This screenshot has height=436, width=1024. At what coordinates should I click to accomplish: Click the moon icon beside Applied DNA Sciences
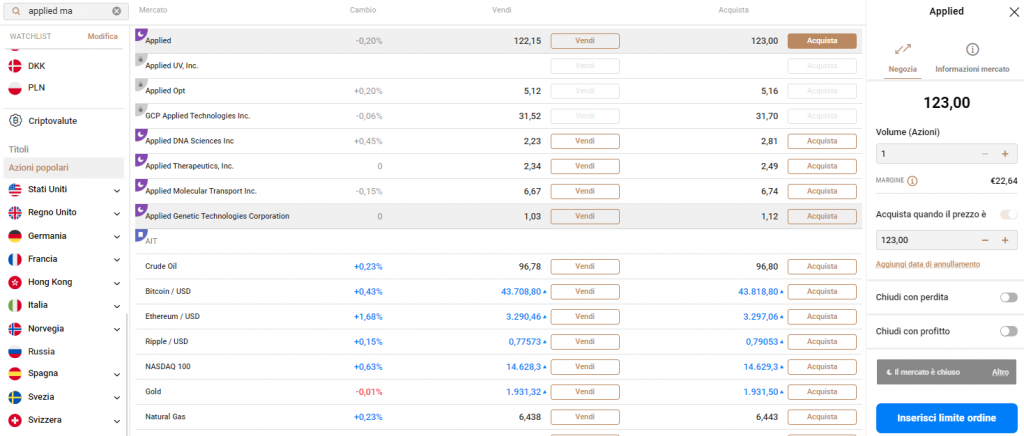click(x=140, y=134)
